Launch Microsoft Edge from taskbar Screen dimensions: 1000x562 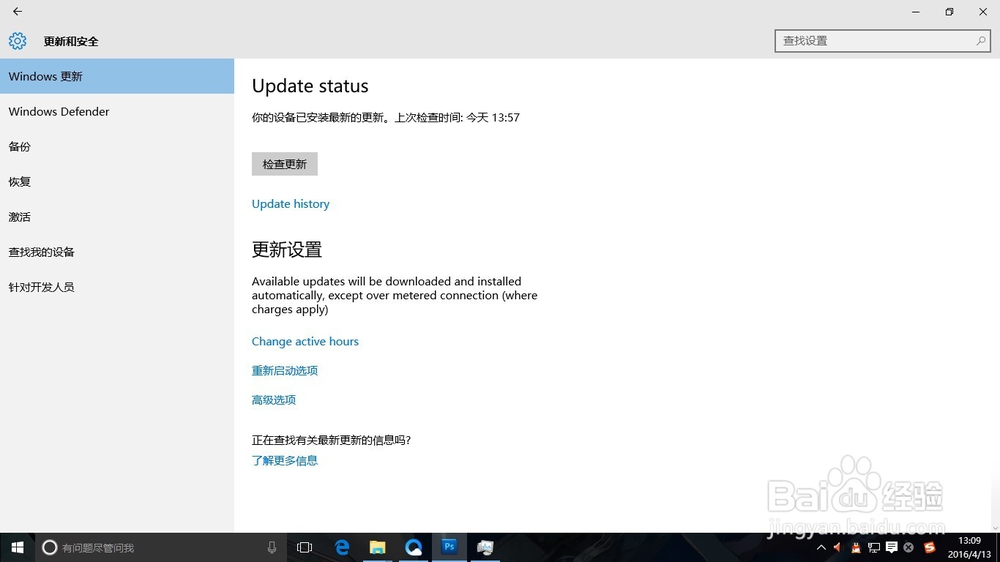pos(342,547)
